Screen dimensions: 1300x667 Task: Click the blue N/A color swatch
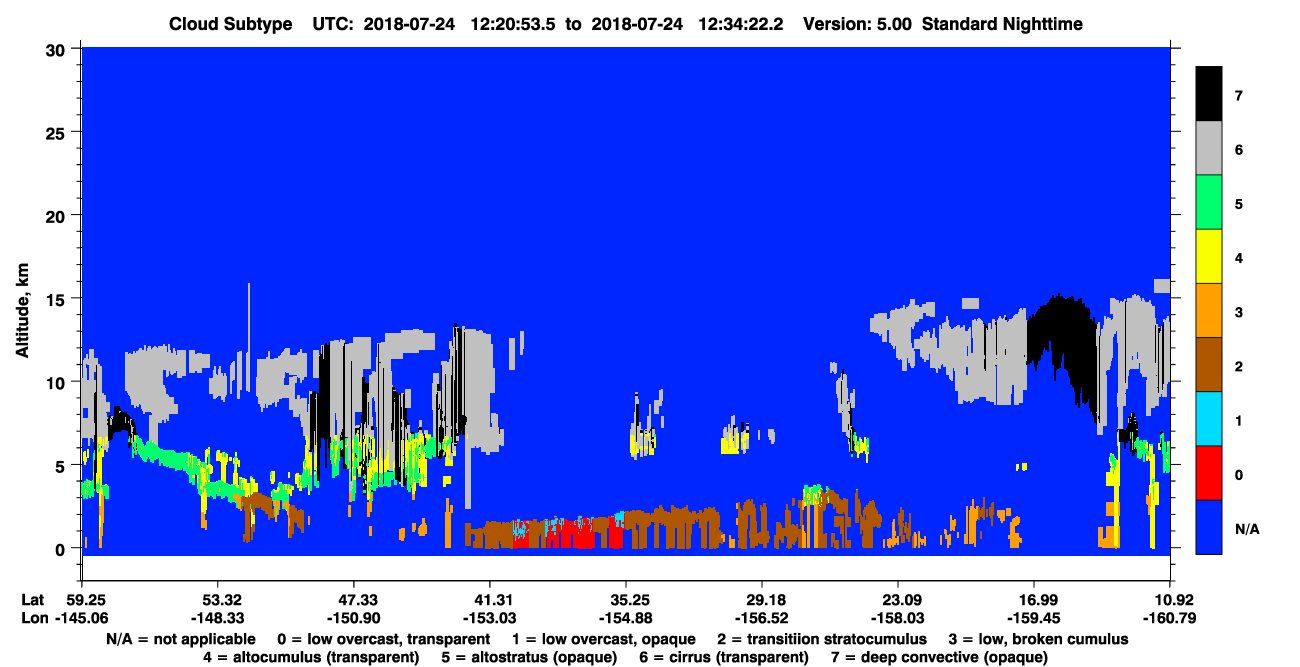(x=1209, y=526)
